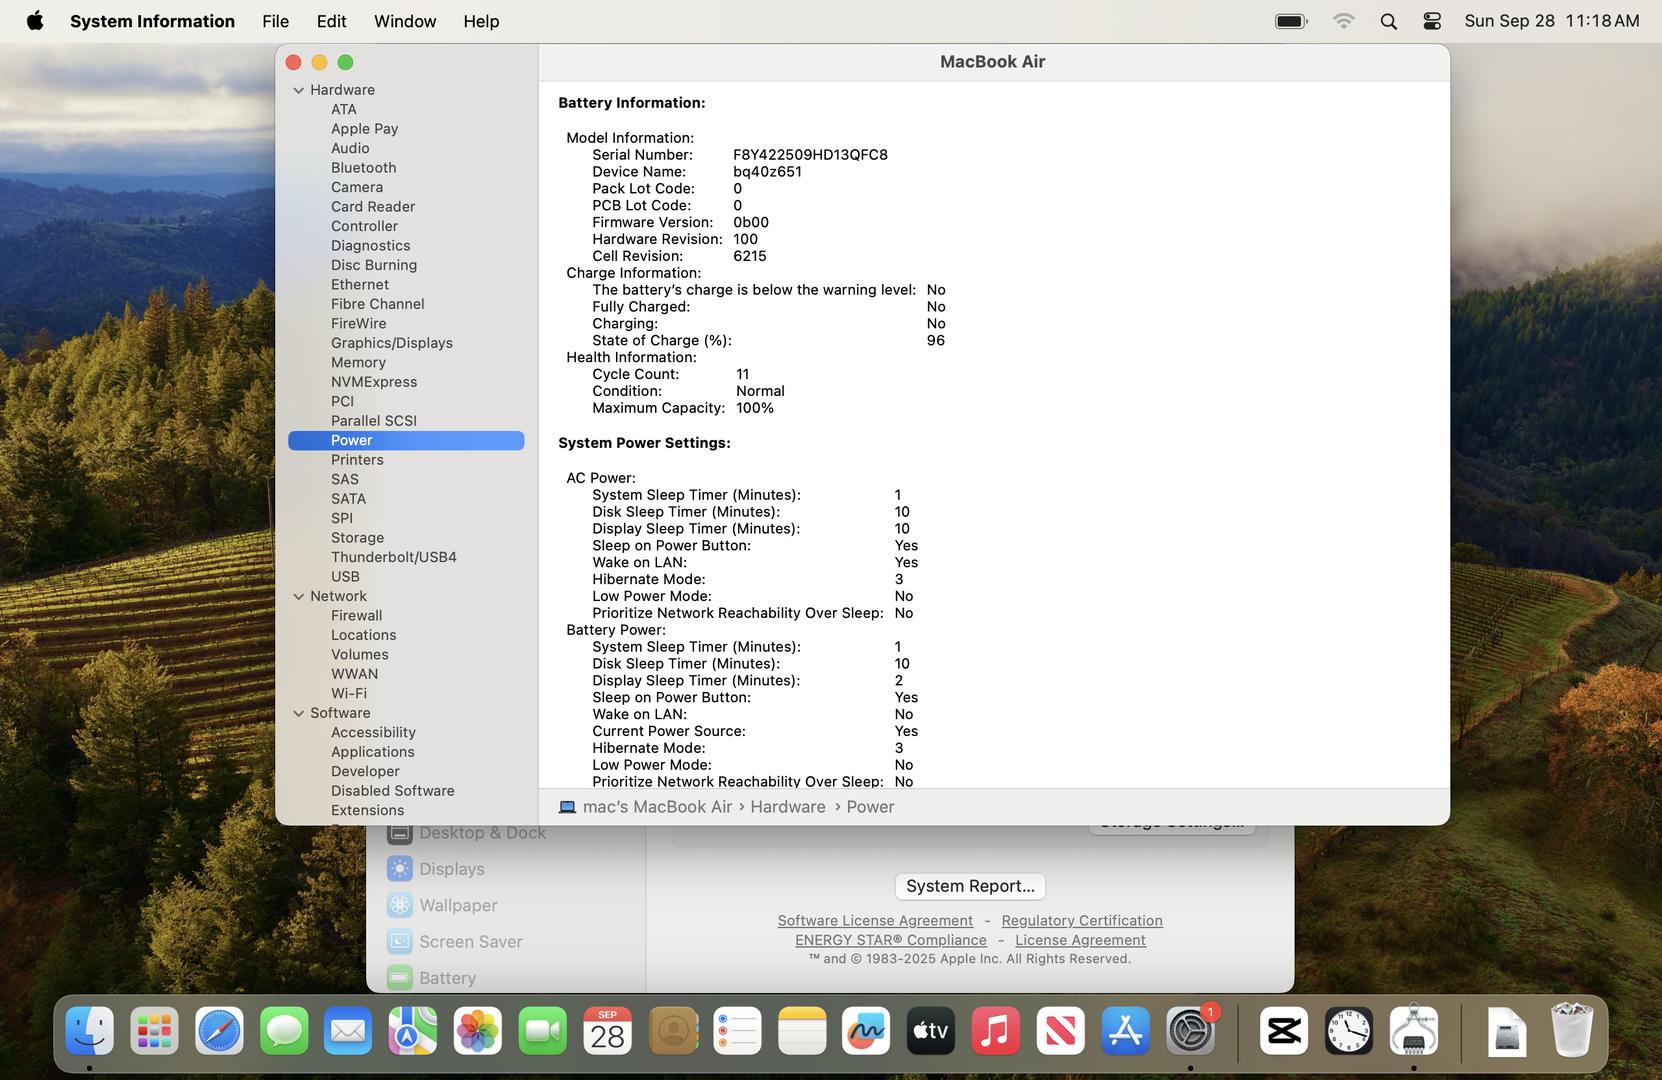Open Regulatory Certification link
Screen dimensions: 1662x1080
pyautogui.click(x=1082, y=920)
